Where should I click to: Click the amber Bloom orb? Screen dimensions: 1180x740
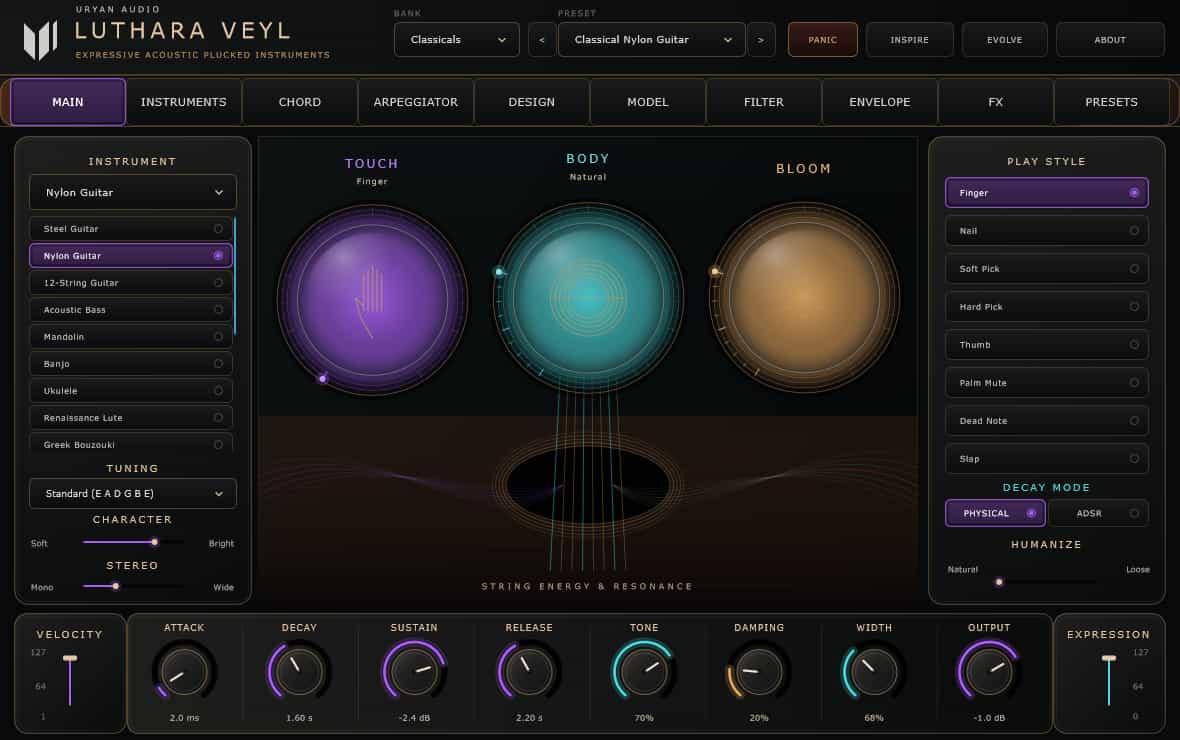click(x=804, y=297)
